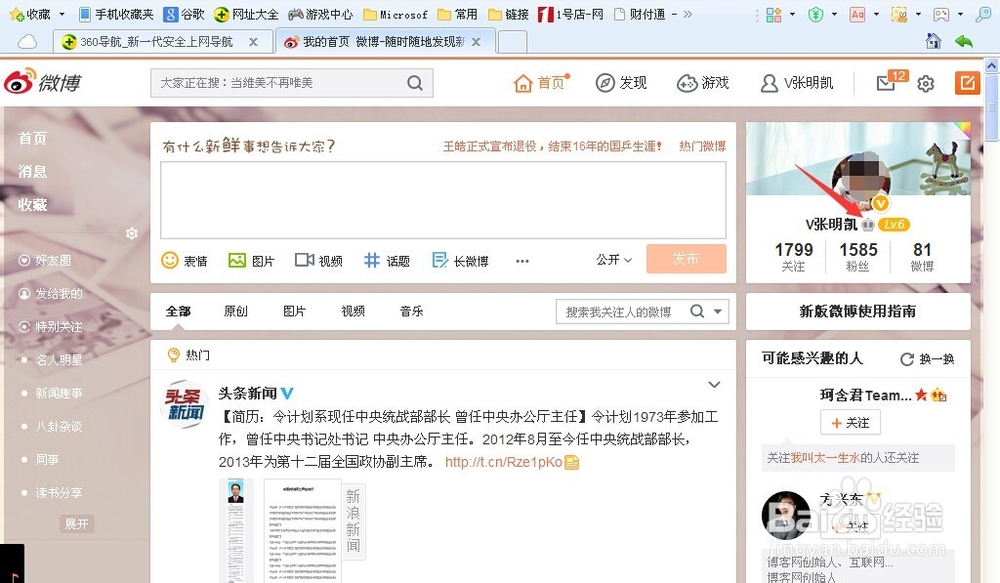Screen dimensions: 1000x583
Task: Open the messages envelope showing 12 notifications
Action: pos(886,83)
